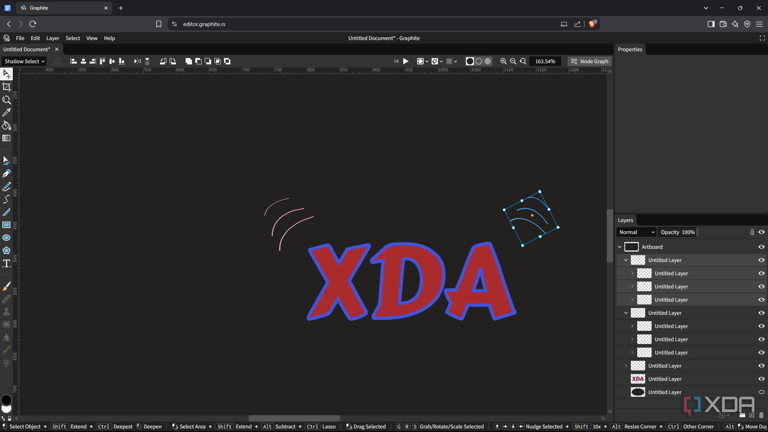Click the black primary color swatch
Viewport: 768px width, 432px height.
[x=6, y=400]
